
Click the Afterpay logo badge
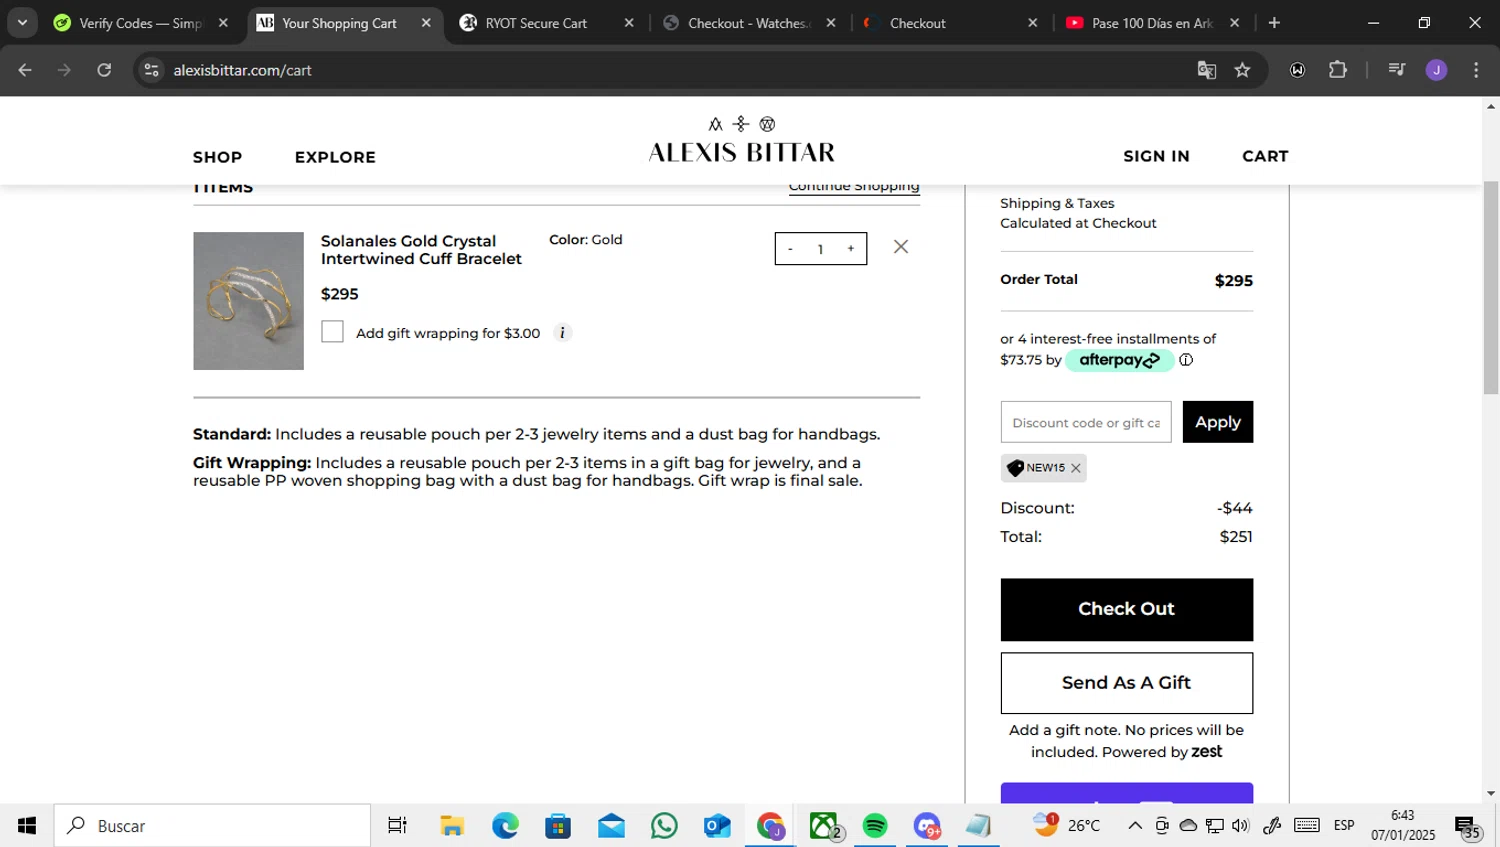pyautogui.click(x=1119, y=360)
